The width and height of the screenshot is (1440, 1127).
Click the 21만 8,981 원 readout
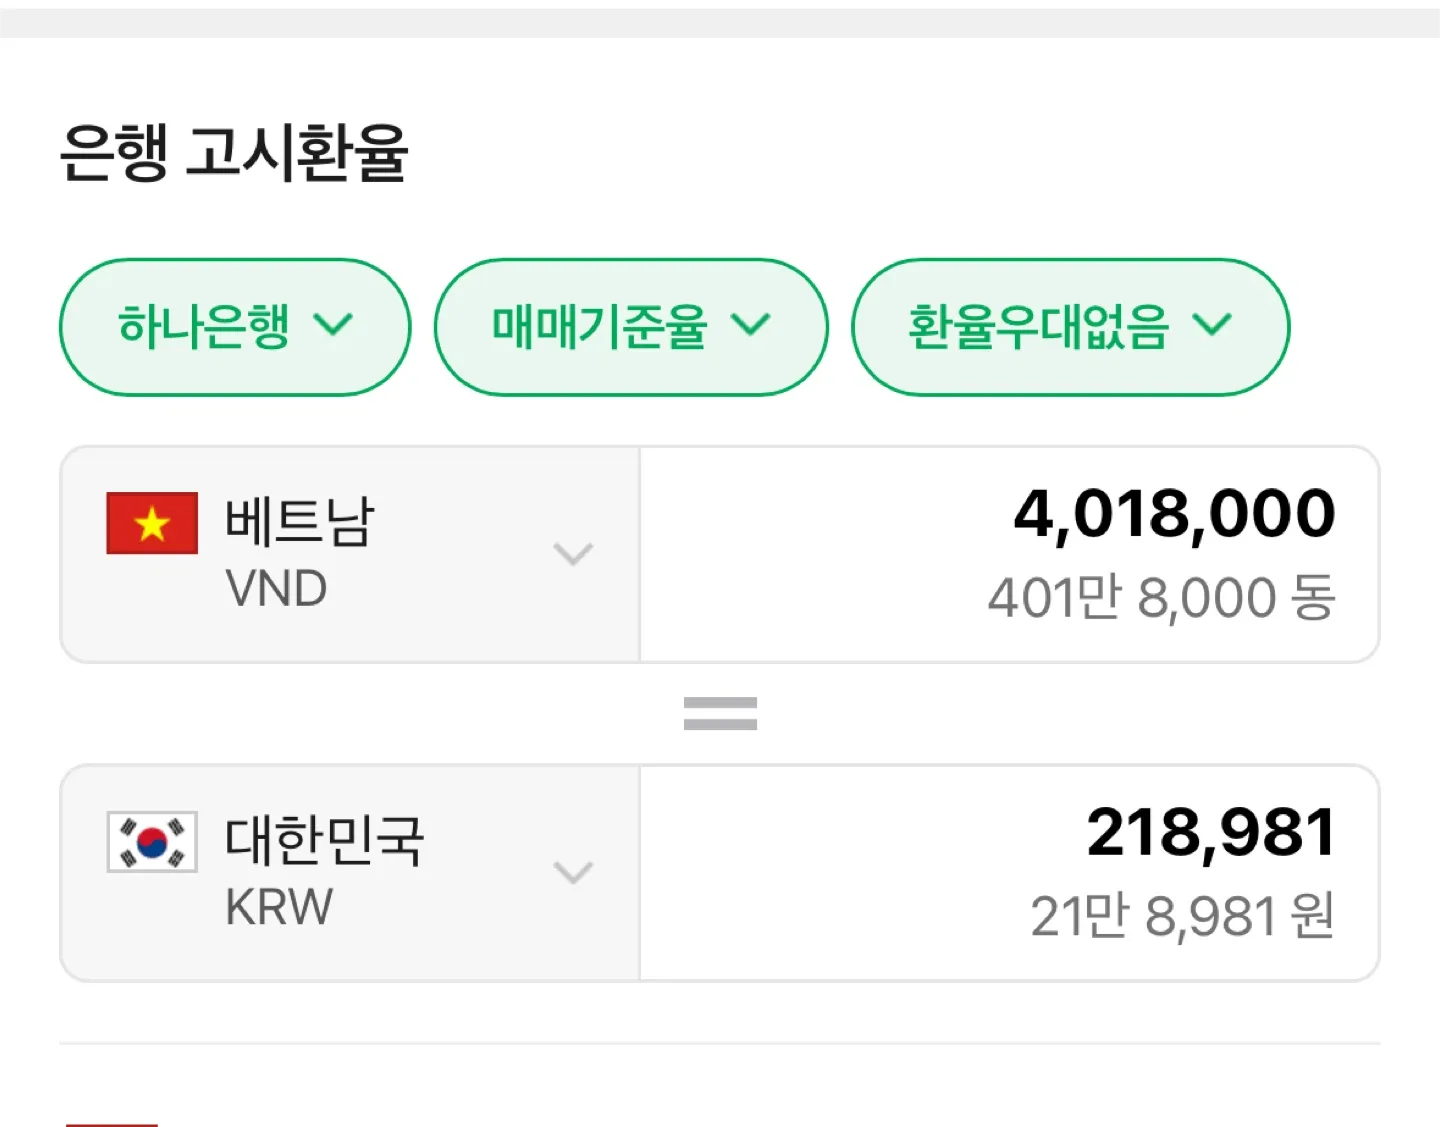(x=1182, y=916)
